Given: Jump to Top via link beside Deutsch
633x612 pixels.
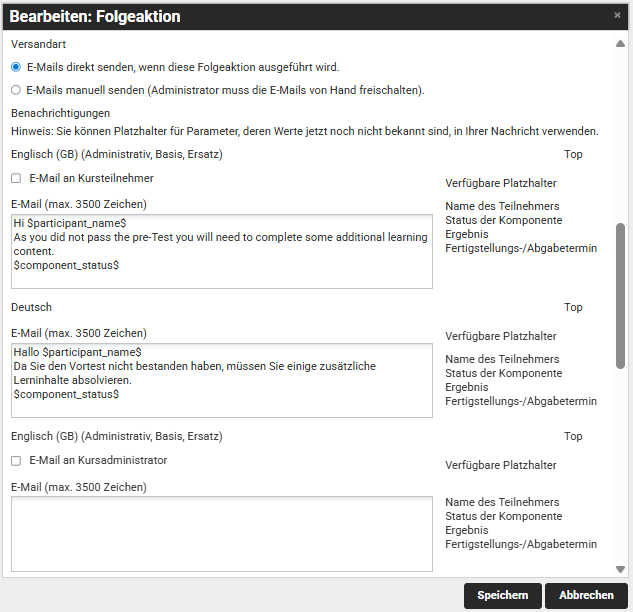Looking at the screenshot, I should pyautogui.click(x=573, y=308).
